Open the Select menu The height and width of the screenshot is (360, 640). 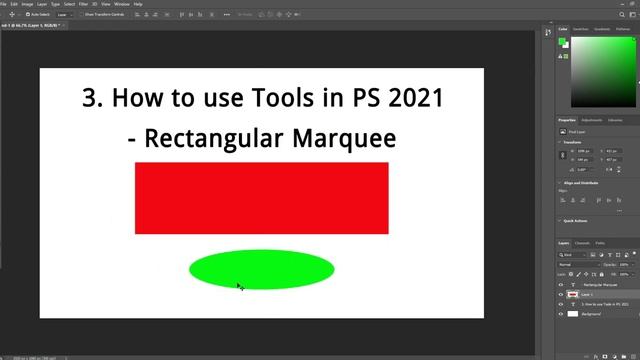[x=69, y=4]
